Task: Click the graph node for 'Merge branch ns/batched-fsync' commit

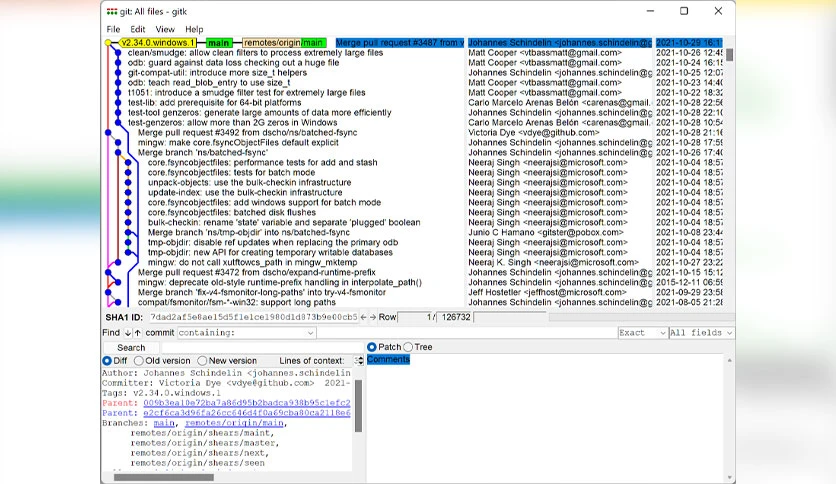Action: 118,152
